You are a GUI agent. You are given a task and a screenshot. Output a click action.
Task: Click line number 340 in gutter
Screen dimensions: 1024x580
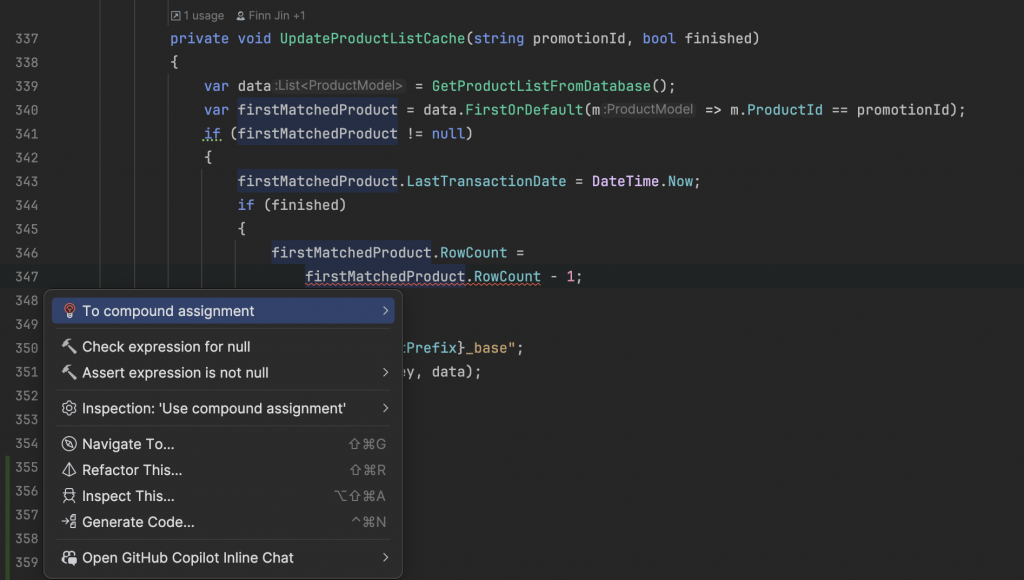26,110
